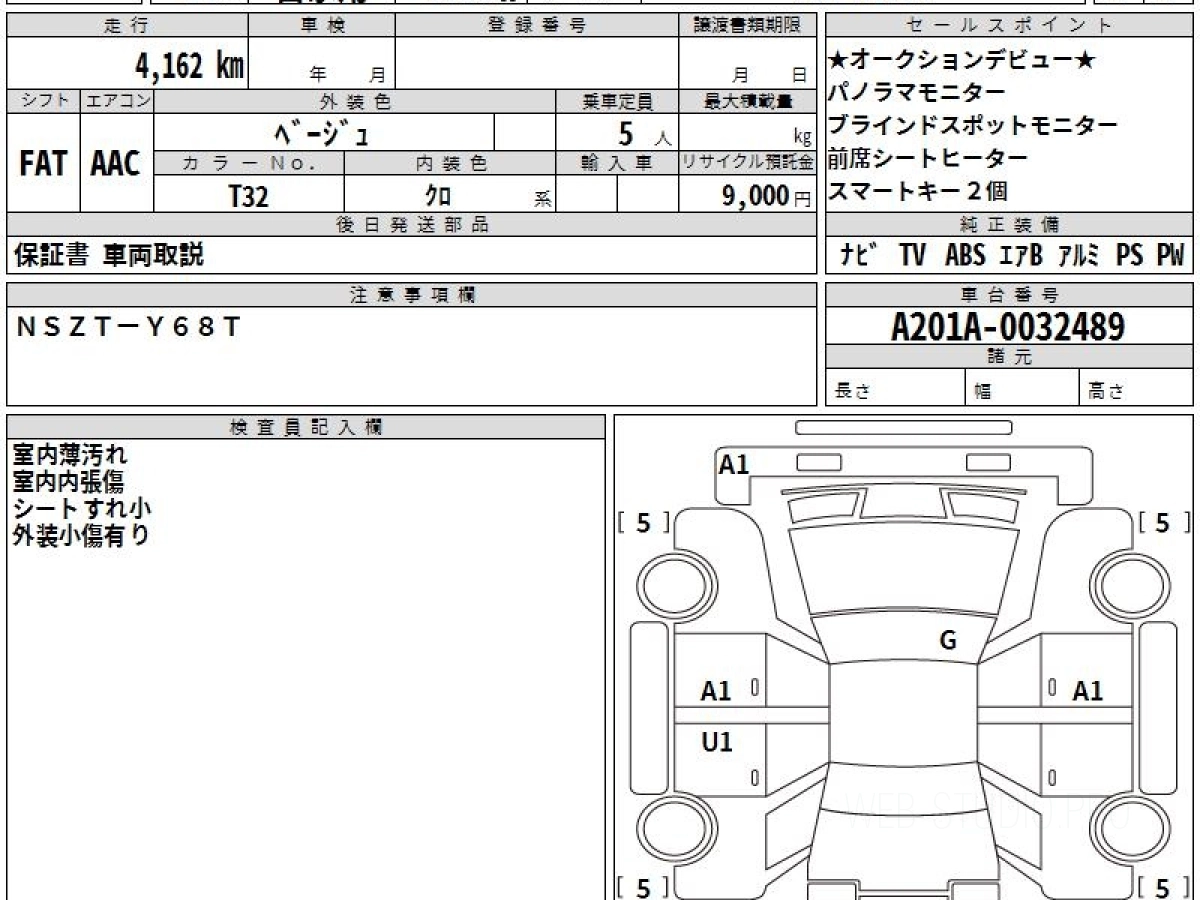Click the 注意事項欄 header bar
1200x900 pixels.
point(411,295)
